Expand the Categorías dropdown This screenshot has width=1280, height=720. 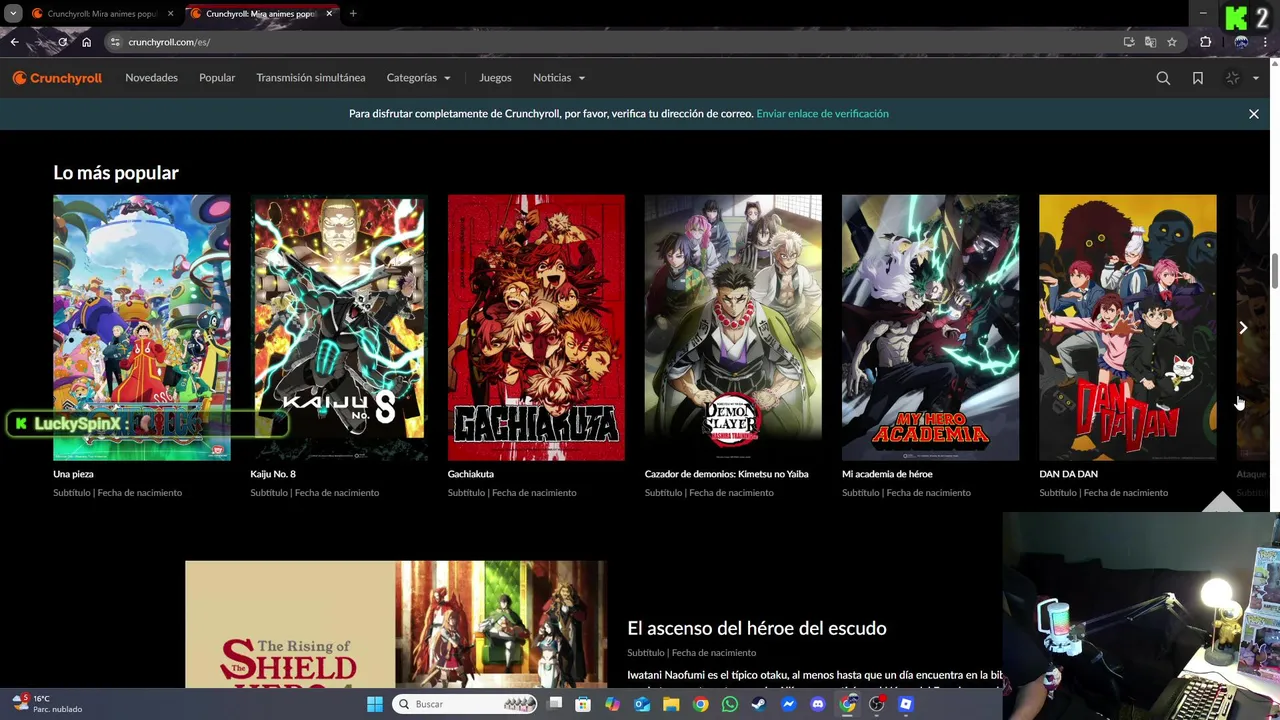418,78
